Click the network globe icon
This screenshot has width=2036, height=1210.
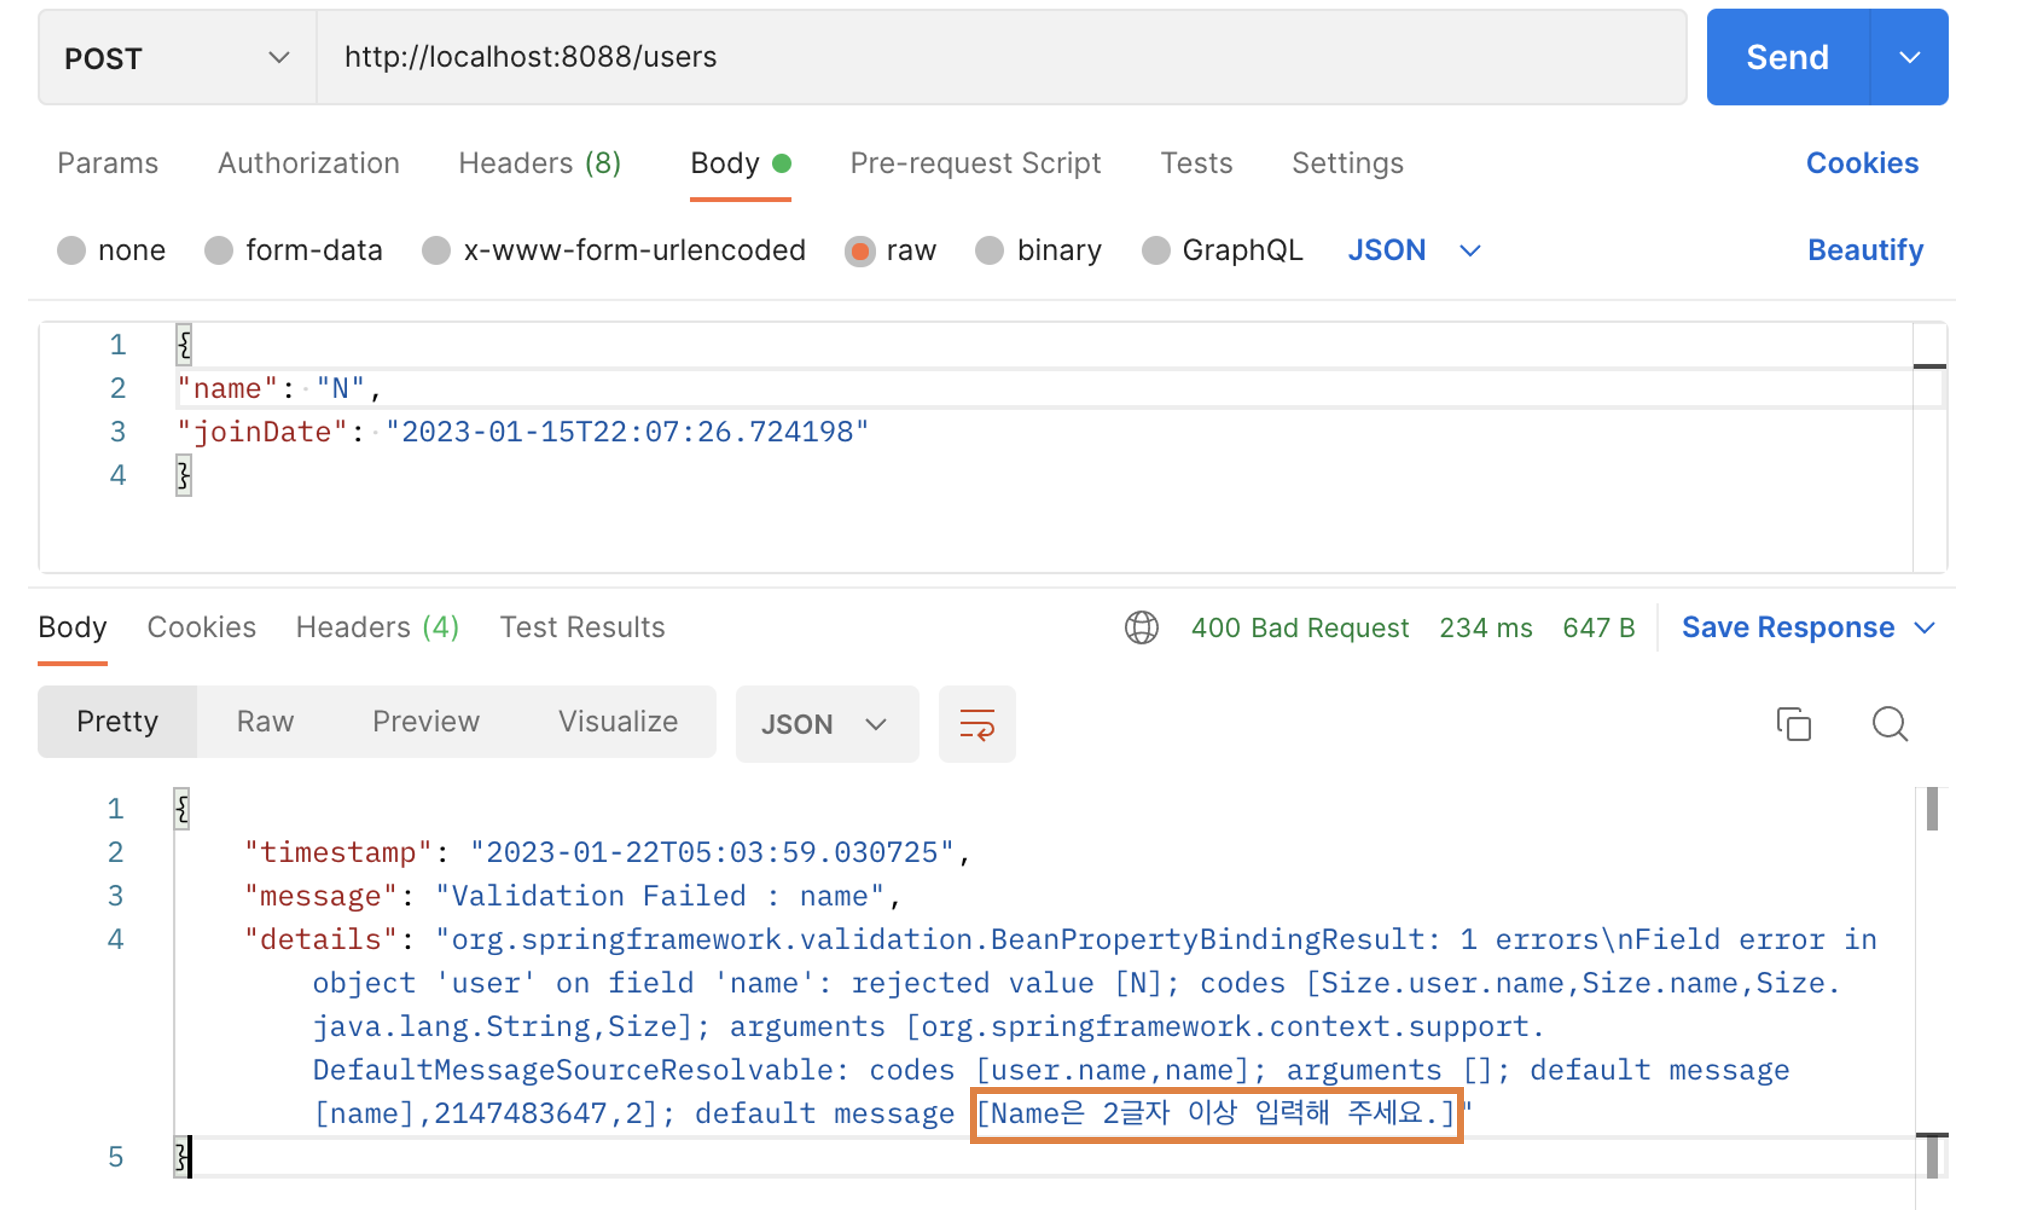pyautogui.click(x=1141, y=628)
